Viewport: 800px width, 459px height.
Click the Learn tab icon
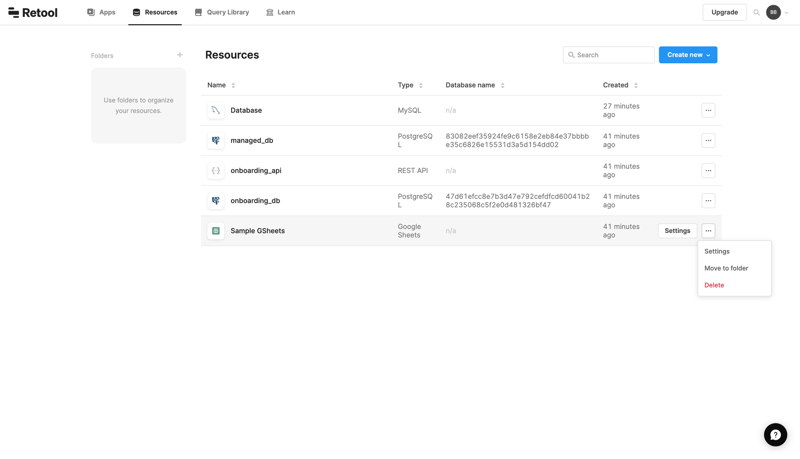tap(269, 12)
